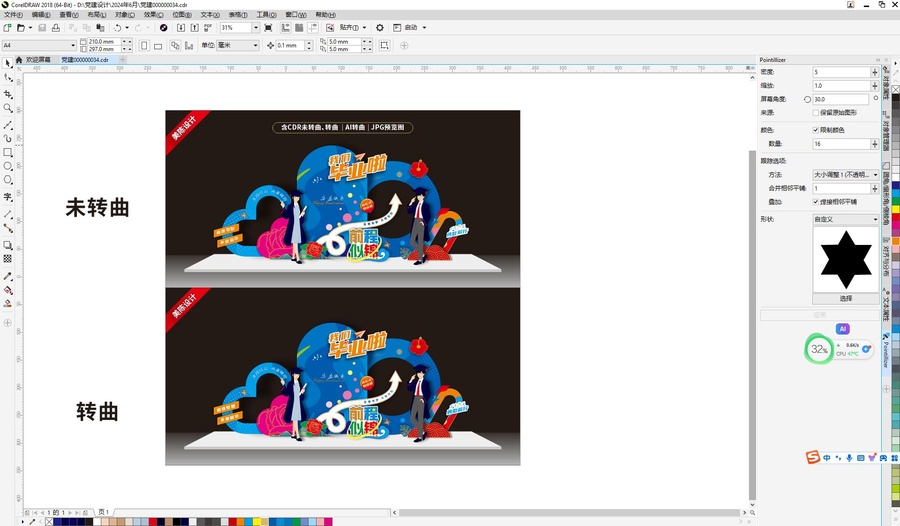Select the Freehand line tool
This screenshot has height=526, width=900.
point(7,124)
